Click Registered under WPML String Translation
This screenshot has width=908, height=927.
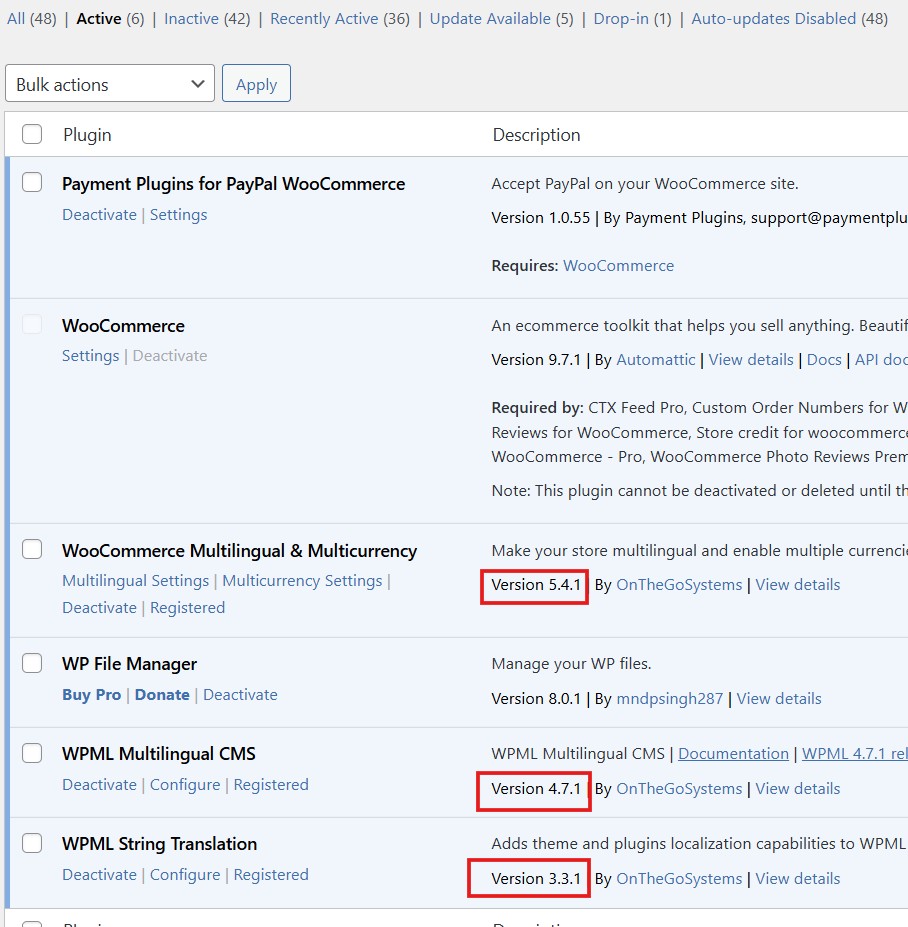click(x=271, y=874)
